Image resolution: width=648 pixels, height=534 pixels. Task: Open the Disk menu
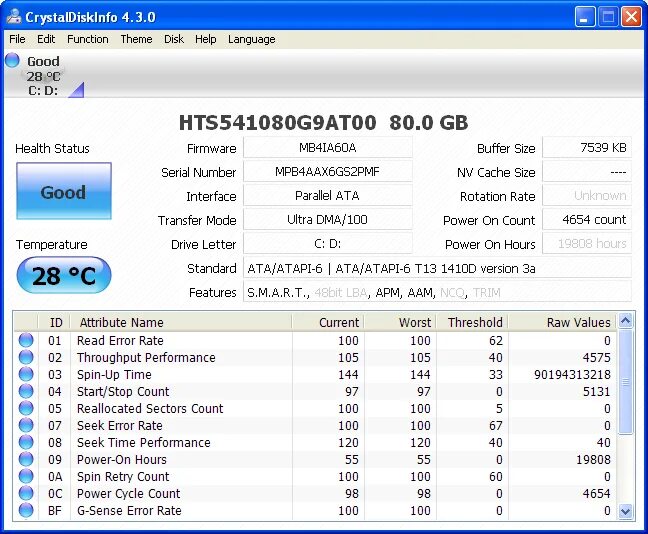(x=174, y=39)
